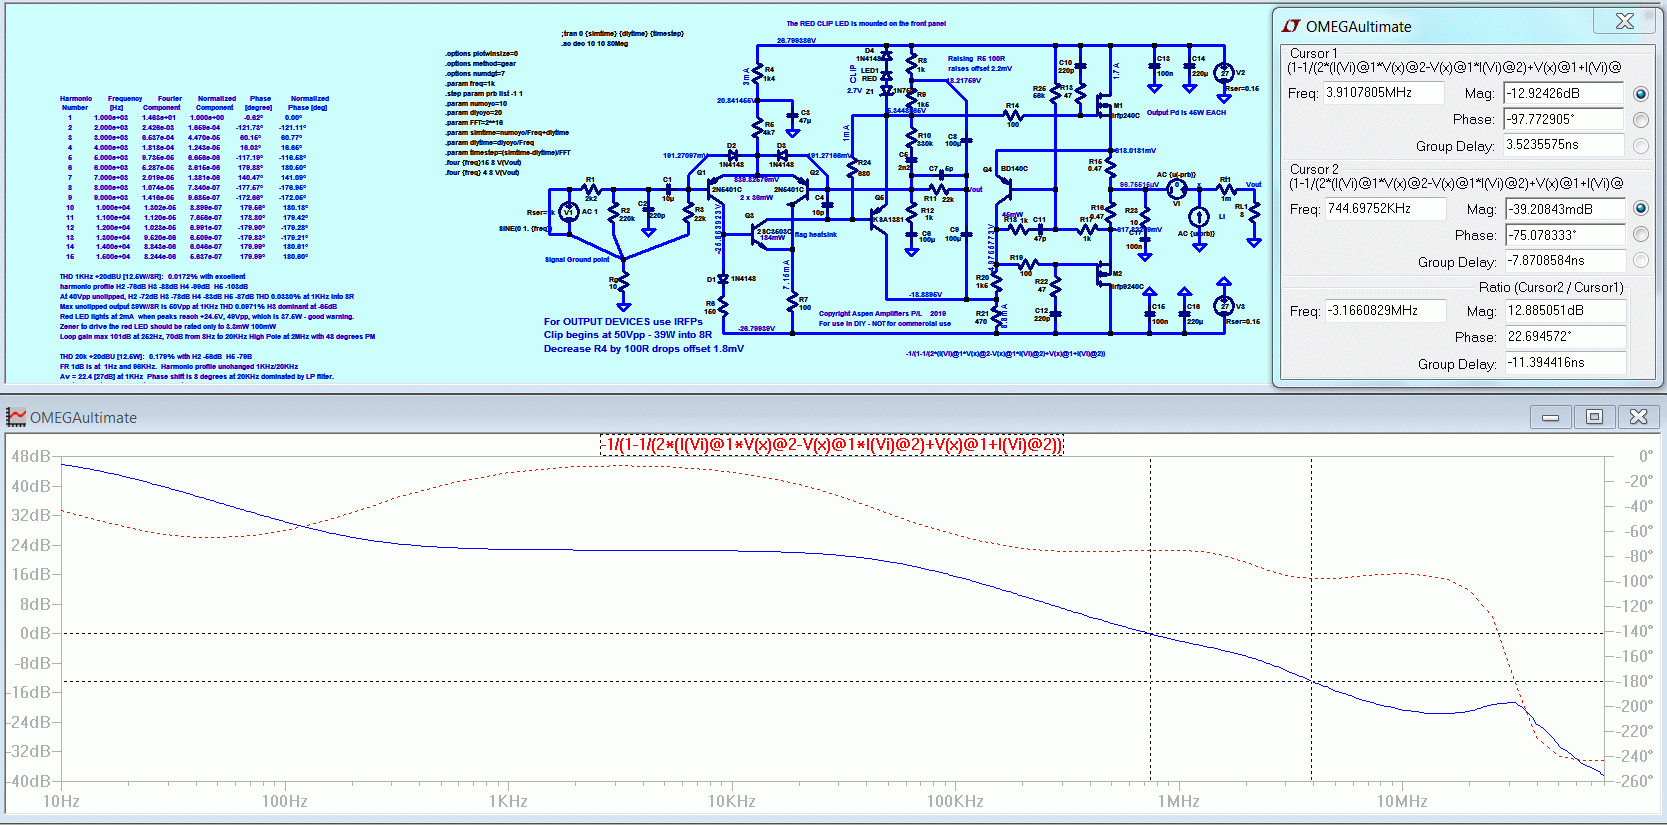Close the OMEGAultimate plot window
Viewport: 1667px width, 825px height.
(x=1638, y=417)
